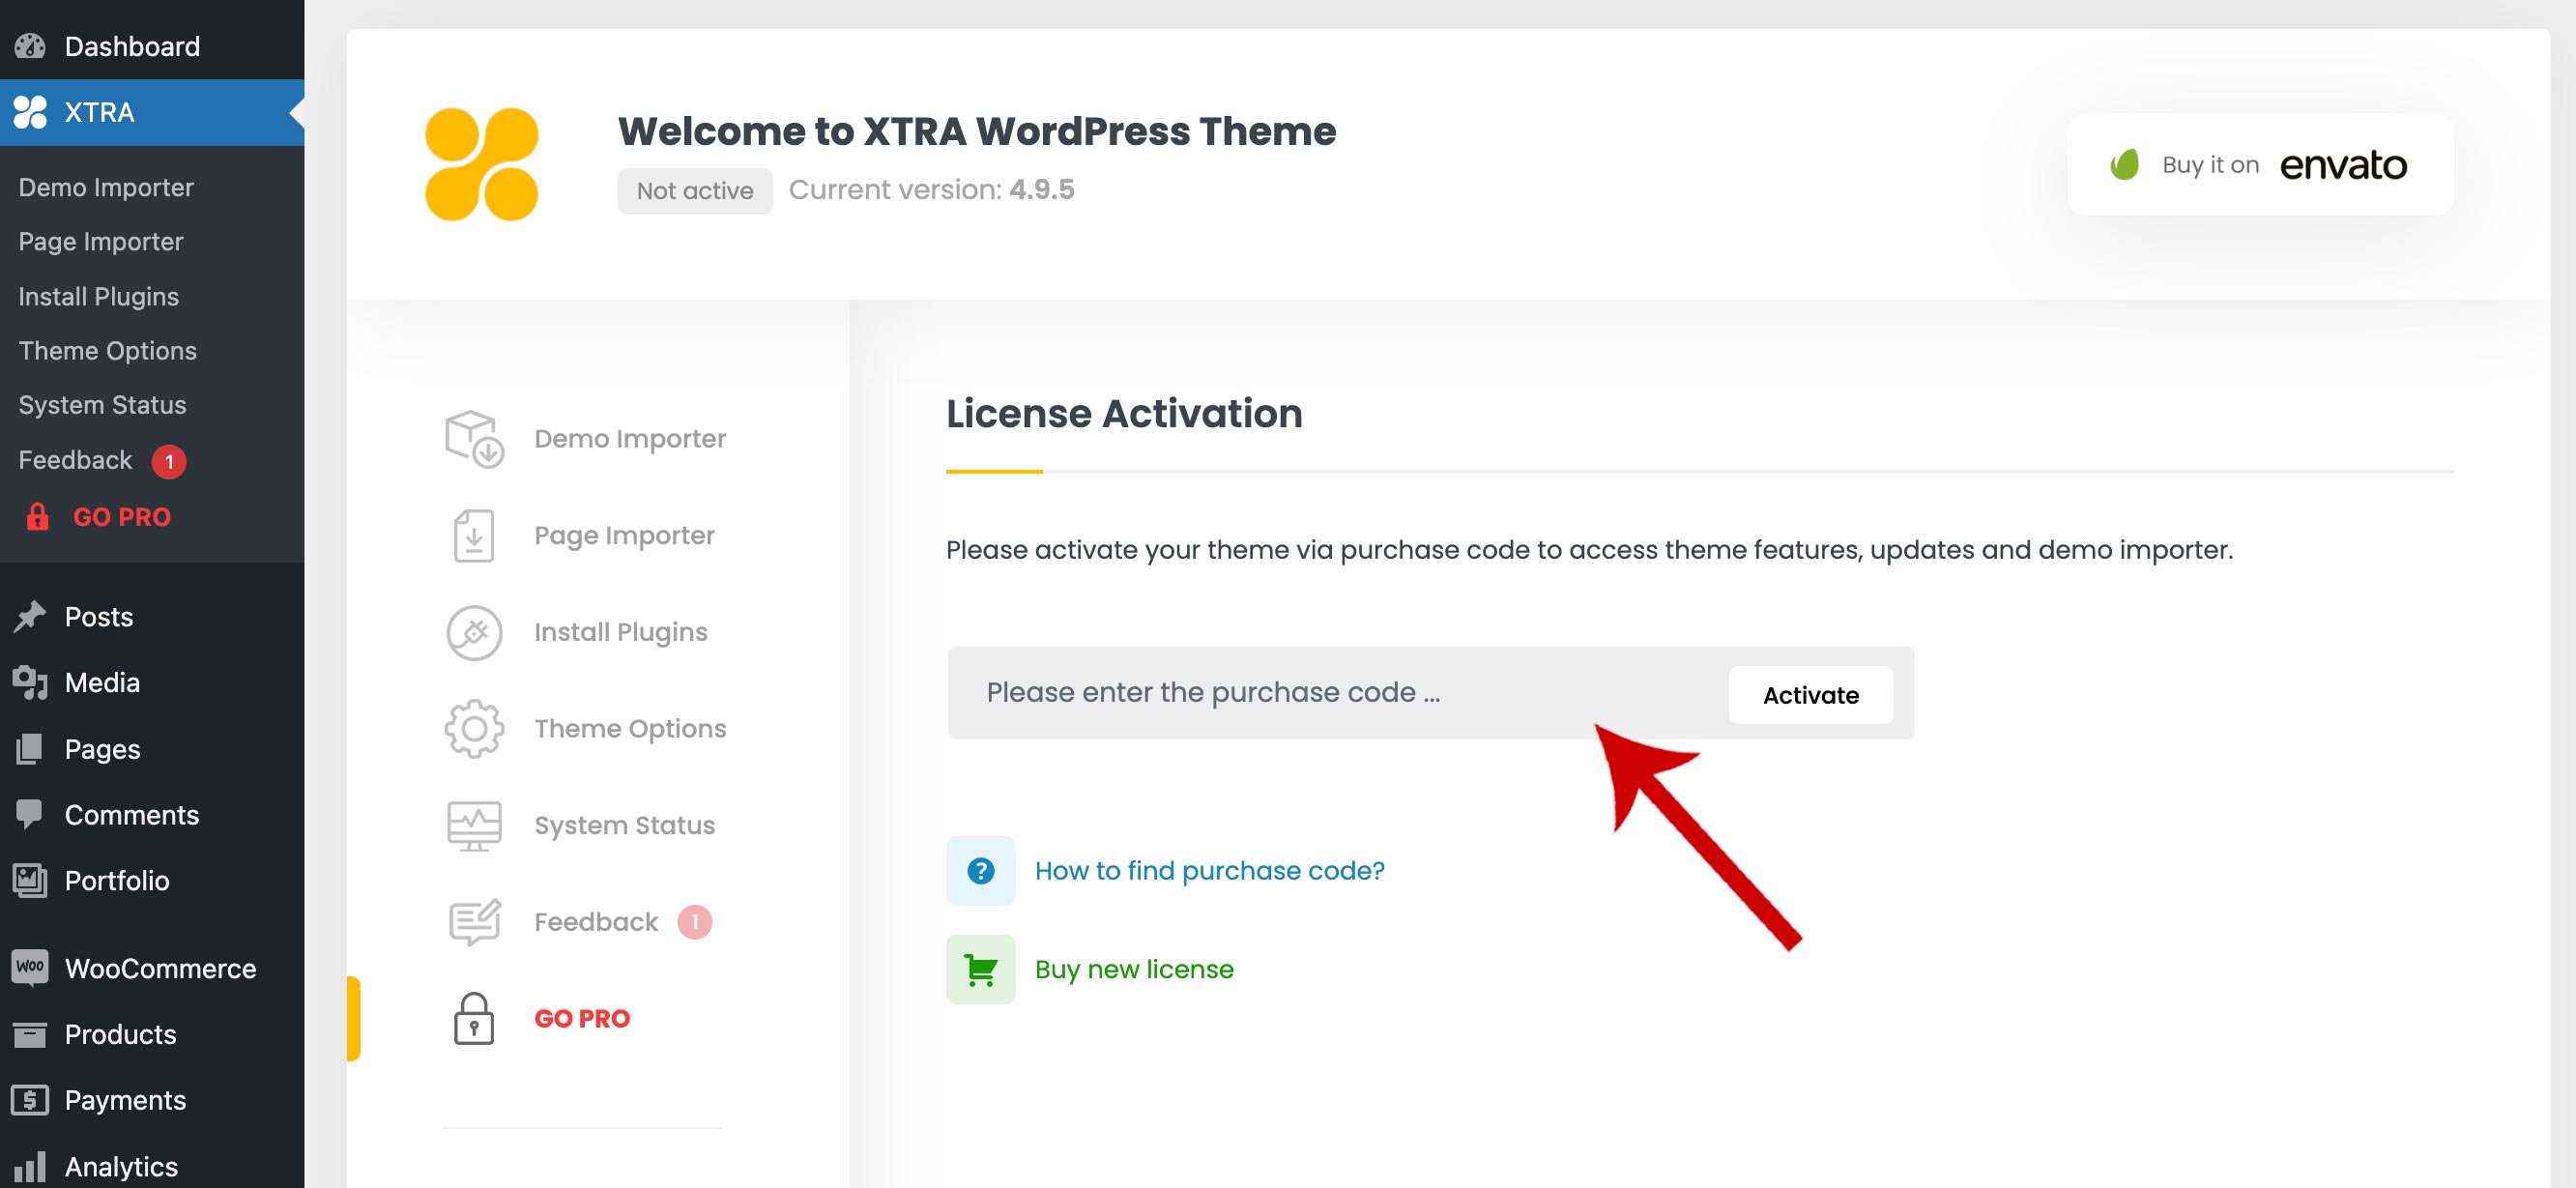Click the Feedback pencil note icon
This screenshot has width=2576, height=1188.
coord(473,921)
